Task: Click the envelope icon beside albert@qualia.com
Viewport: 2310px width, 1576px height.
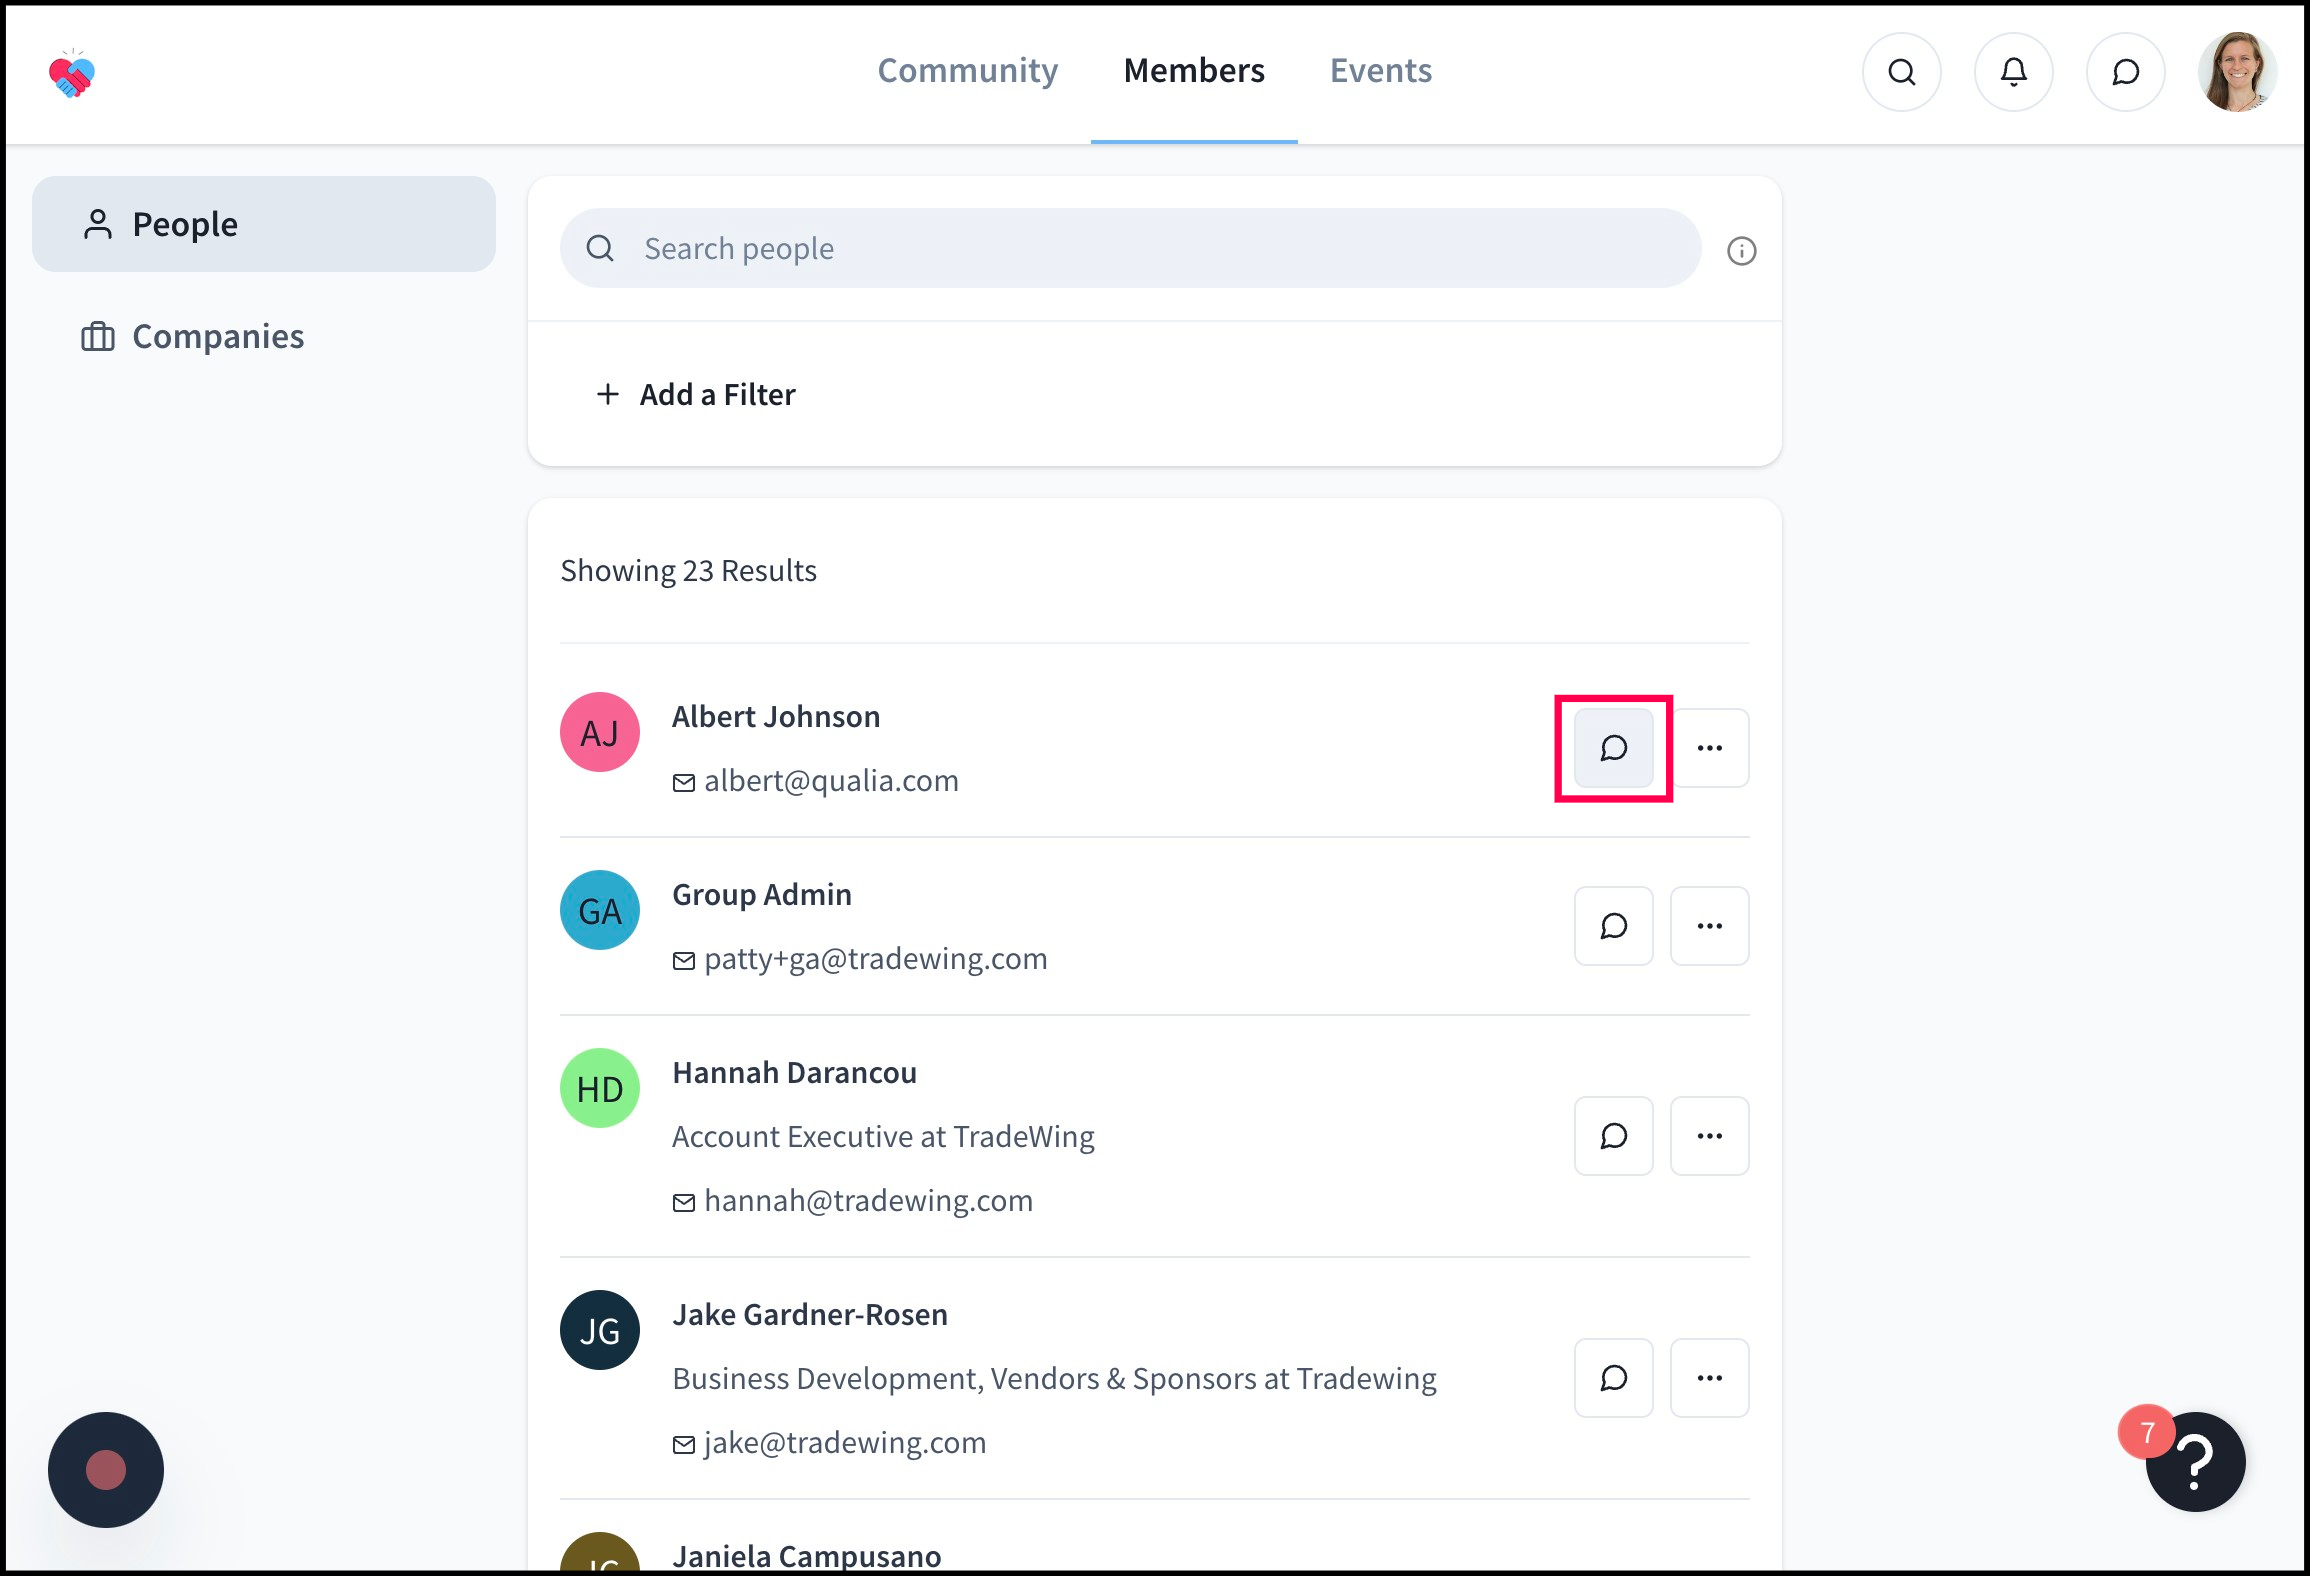Action: pos(683,783)
